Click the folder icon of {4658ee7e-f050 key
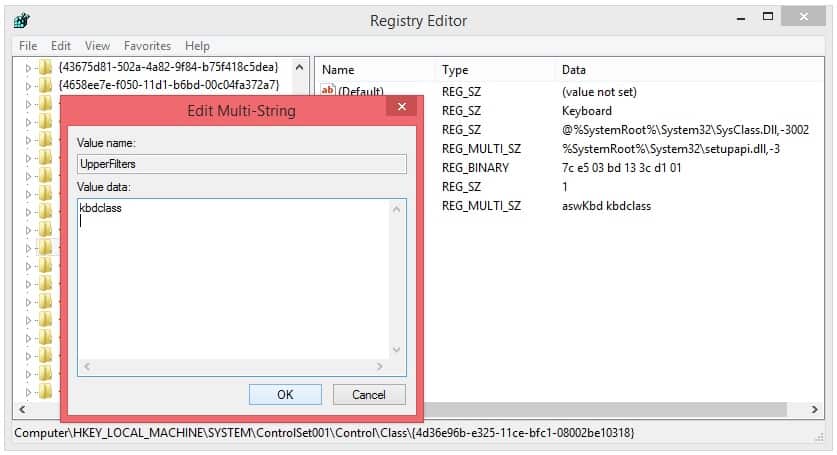 coord(45,85)
